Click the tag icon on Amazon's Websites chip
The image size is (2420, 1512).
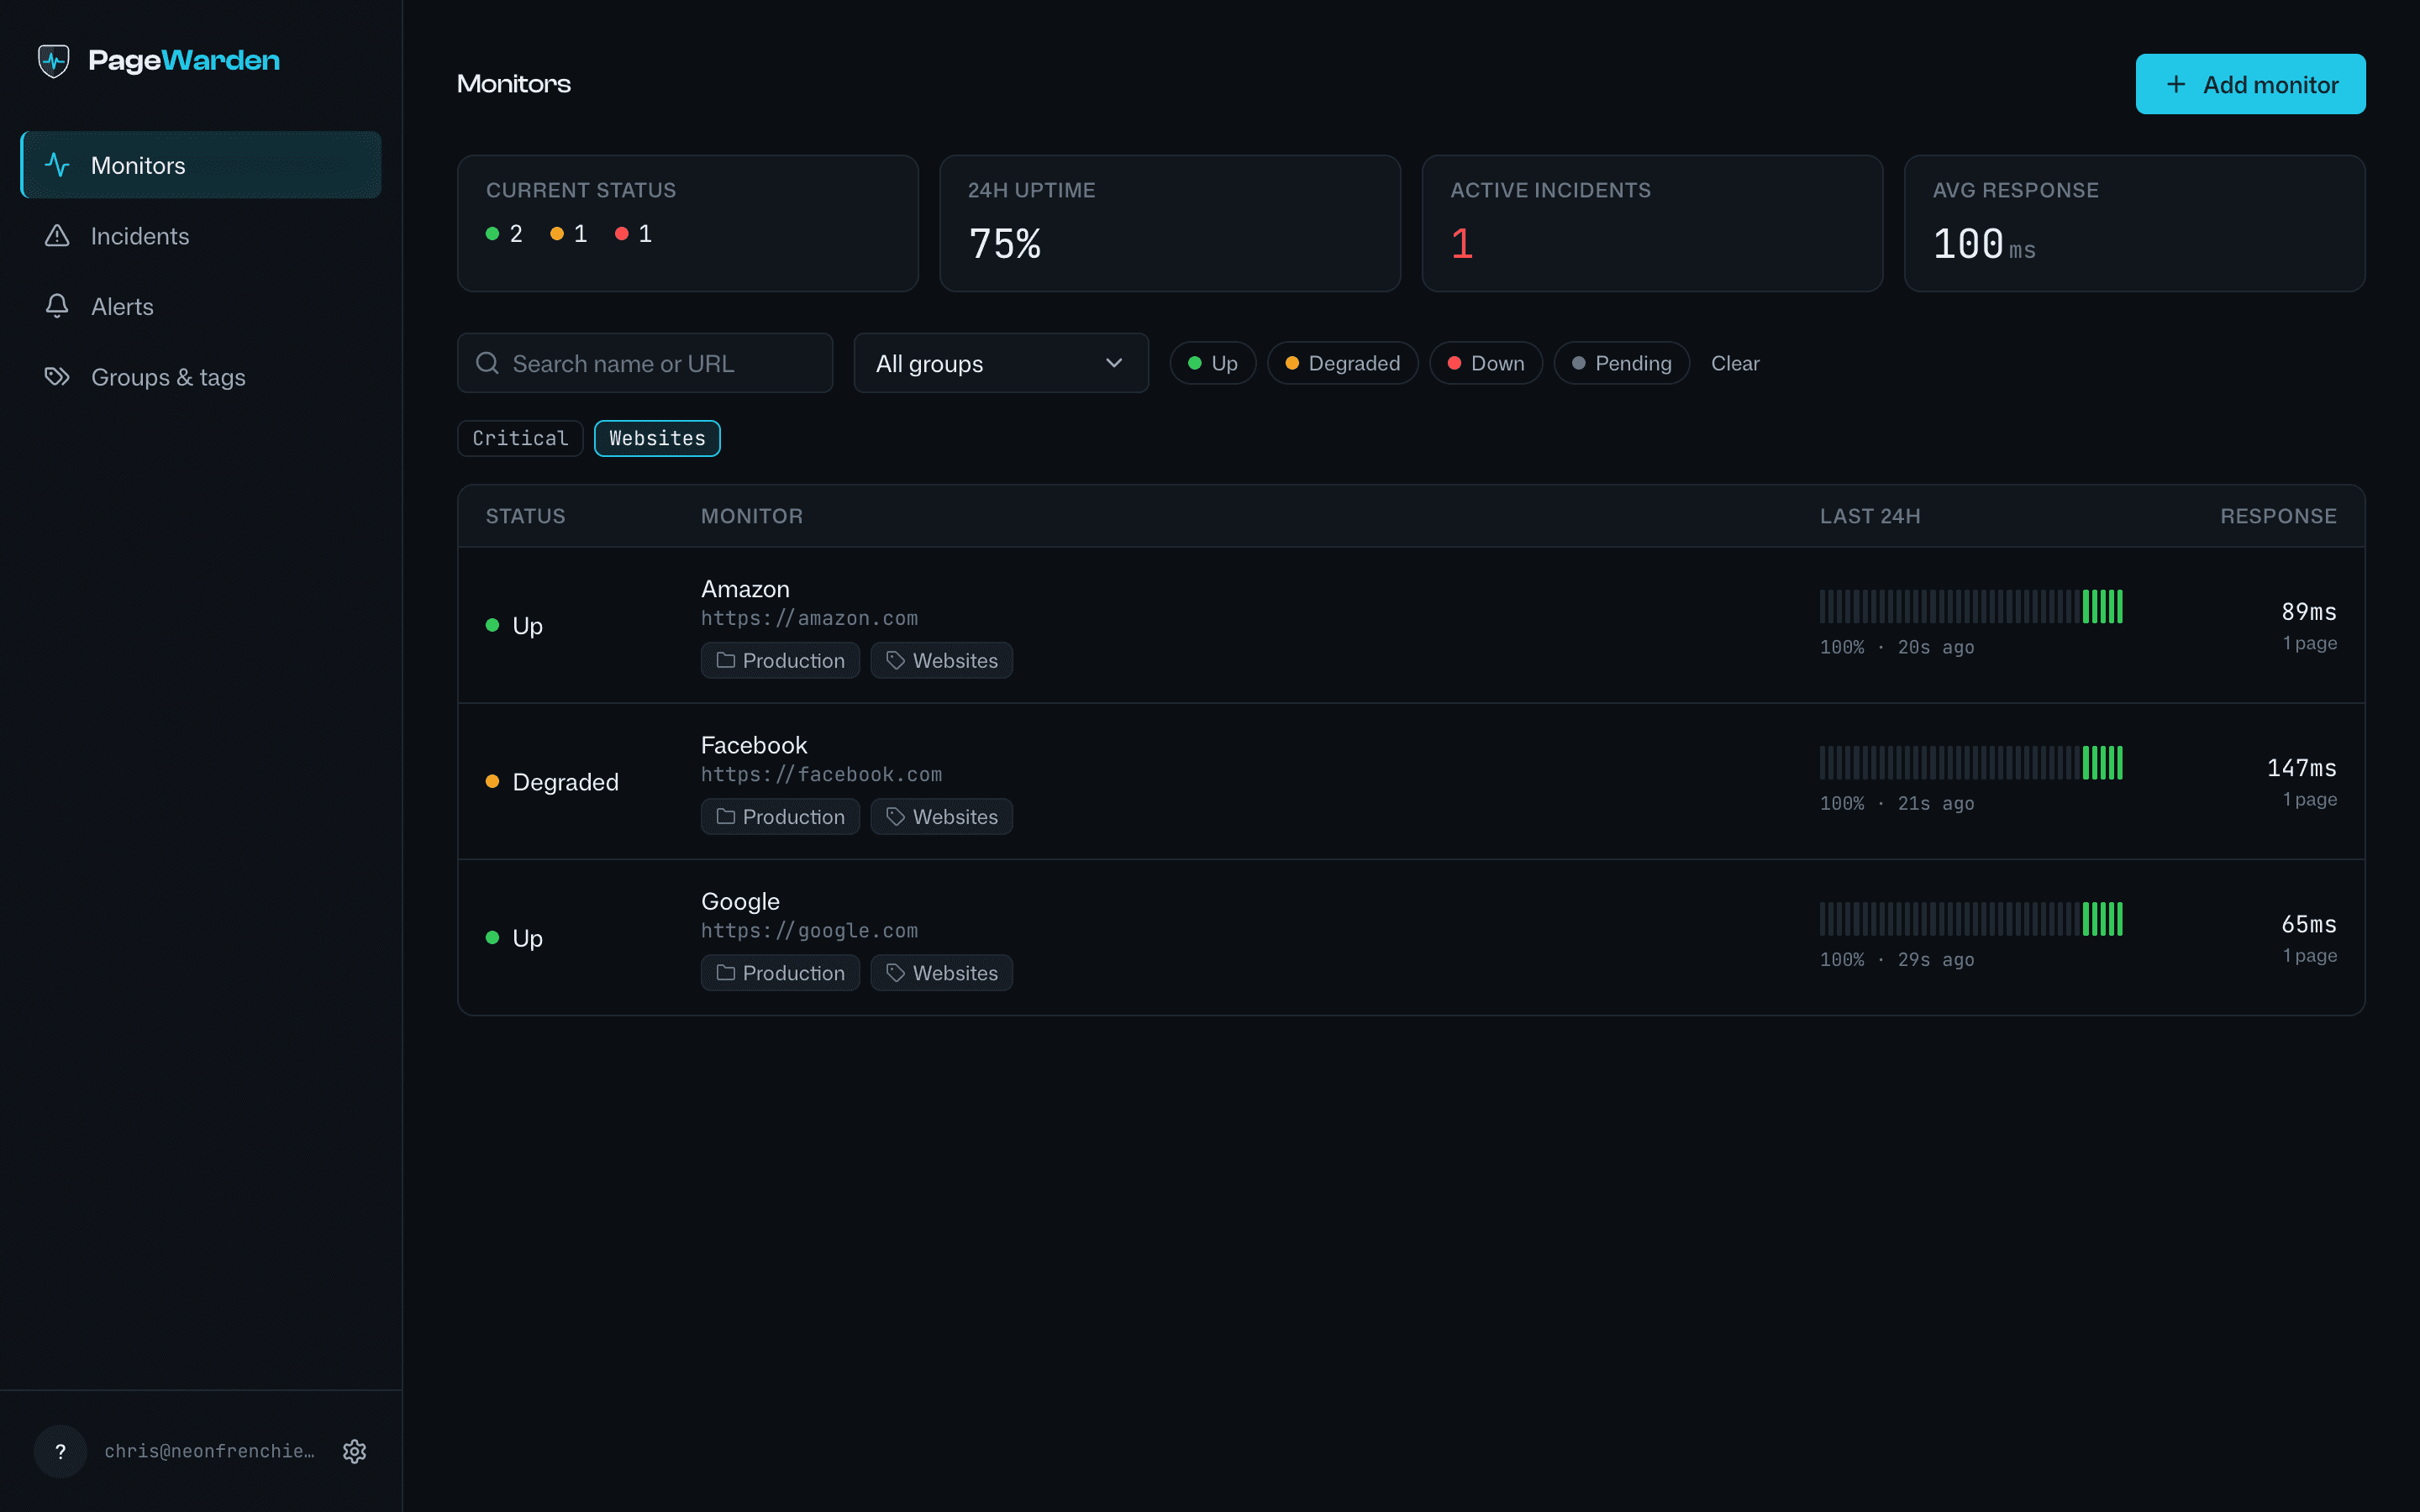point(895,660)
